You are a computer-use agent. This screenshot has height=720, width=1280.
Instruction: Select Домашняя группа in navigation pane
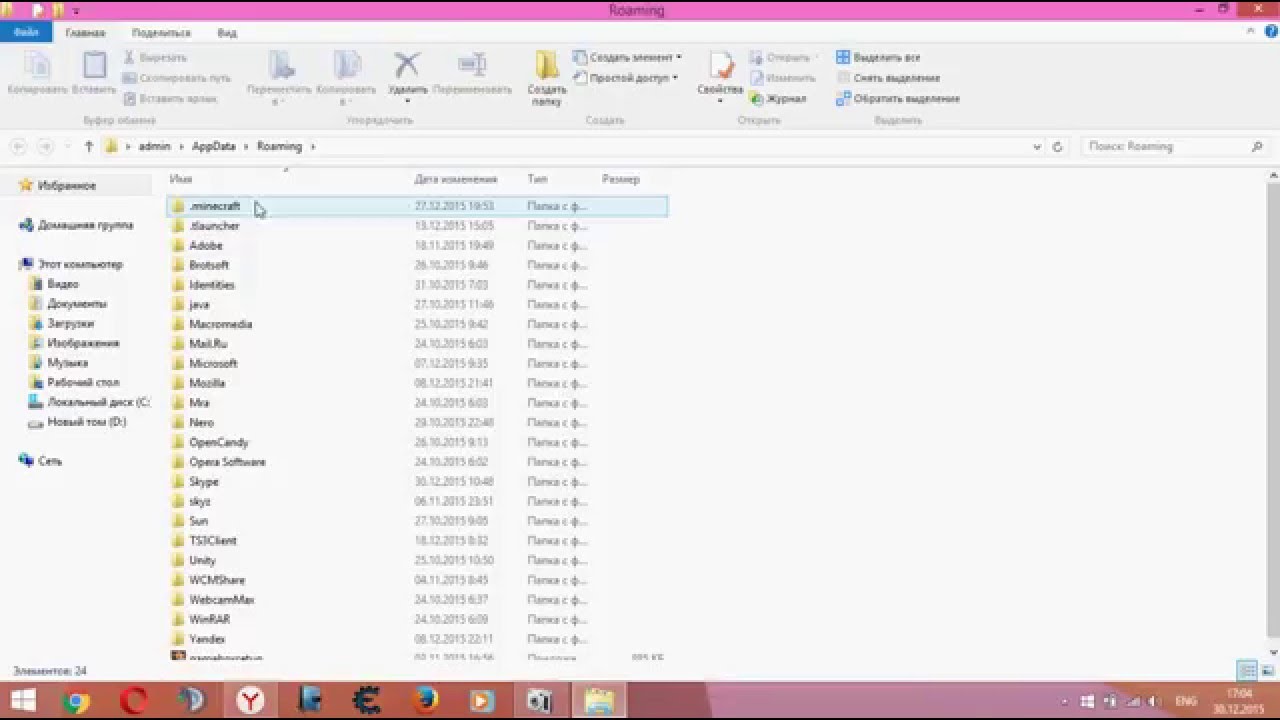pos(85,225)
